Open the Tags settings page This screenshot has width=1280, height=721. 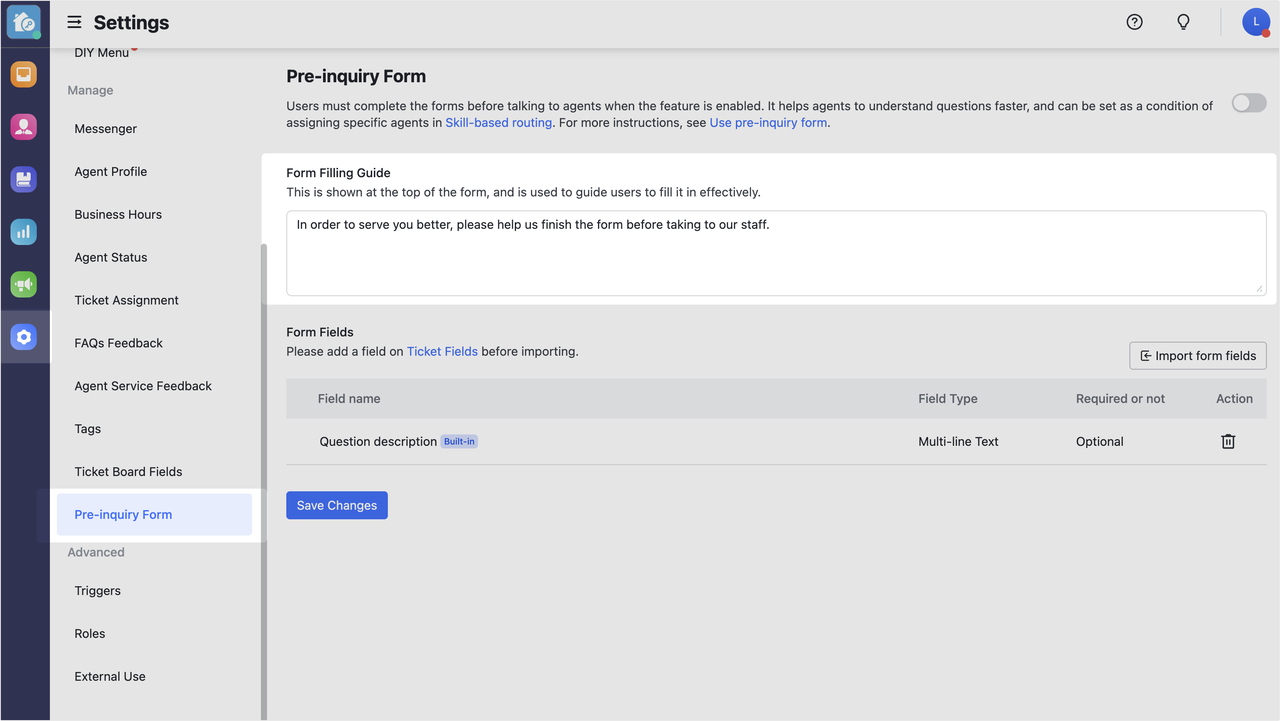click(x=88, y=430)
